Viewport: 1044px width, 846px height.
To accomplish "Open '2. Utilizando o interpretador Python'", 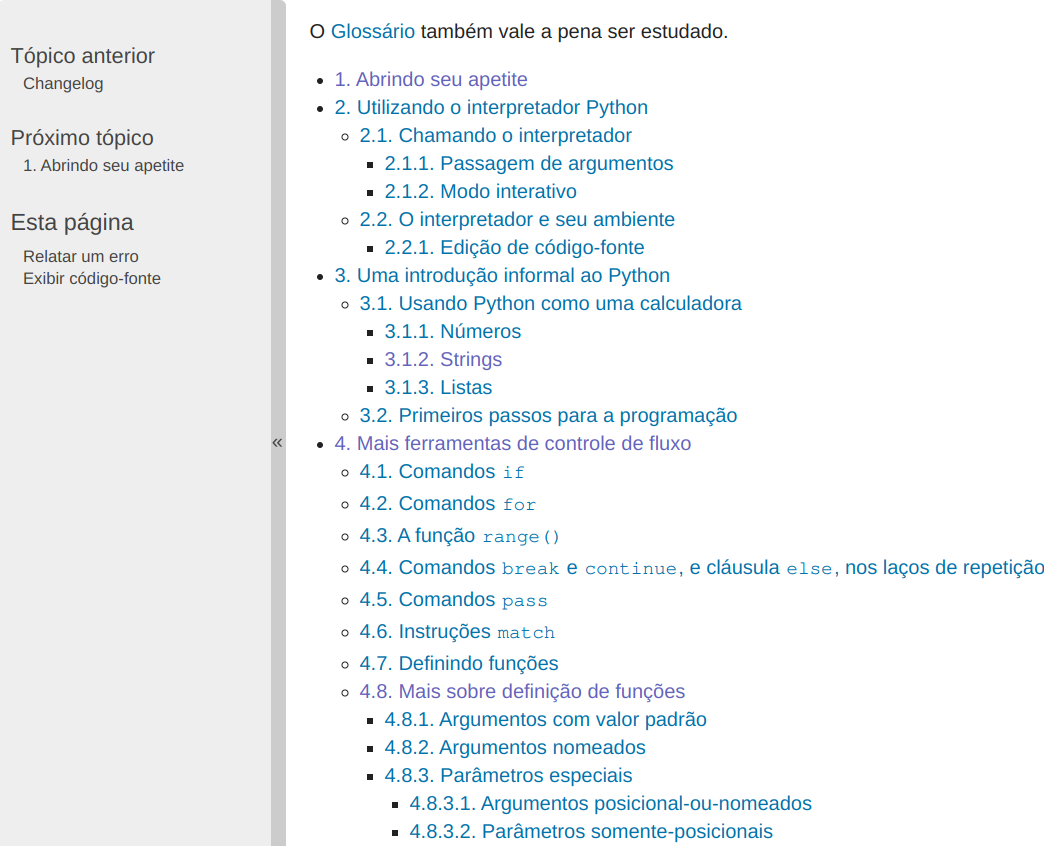I will coord(491,107).
